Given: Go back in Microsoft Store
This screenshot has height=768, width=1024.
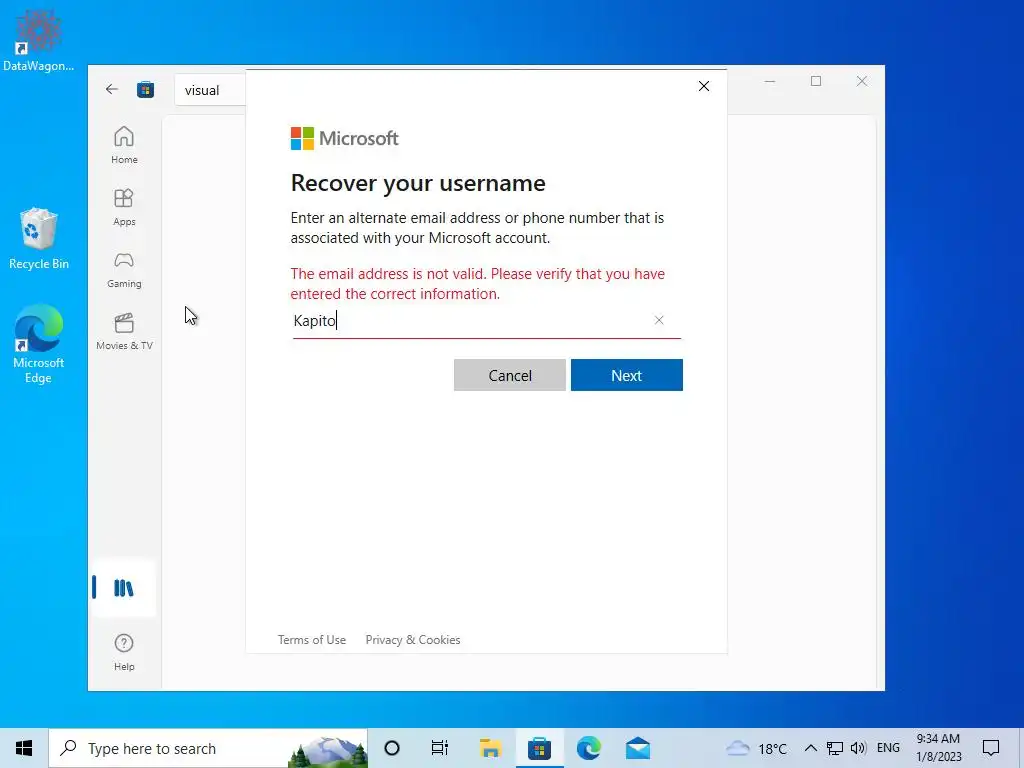Looking at the screenshot, I should 112,89.
